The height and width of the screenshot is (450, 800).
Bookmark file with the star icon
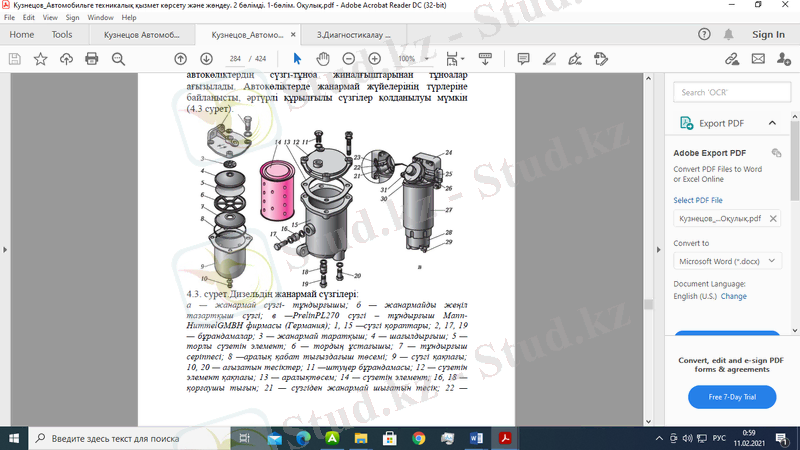click(40, 59)
